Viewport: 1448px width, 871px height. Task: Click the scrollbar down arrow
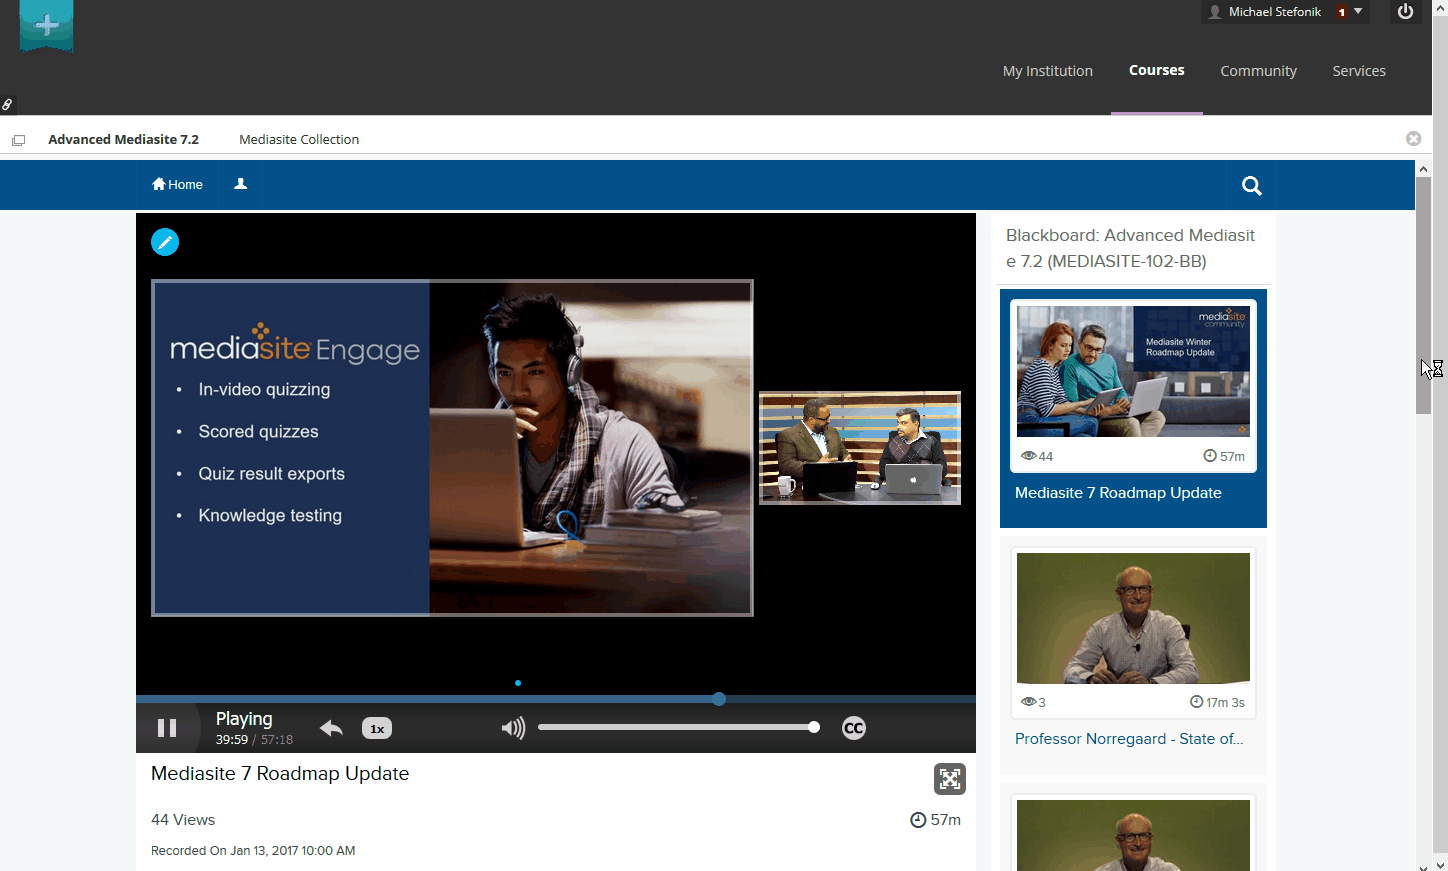1440,865
